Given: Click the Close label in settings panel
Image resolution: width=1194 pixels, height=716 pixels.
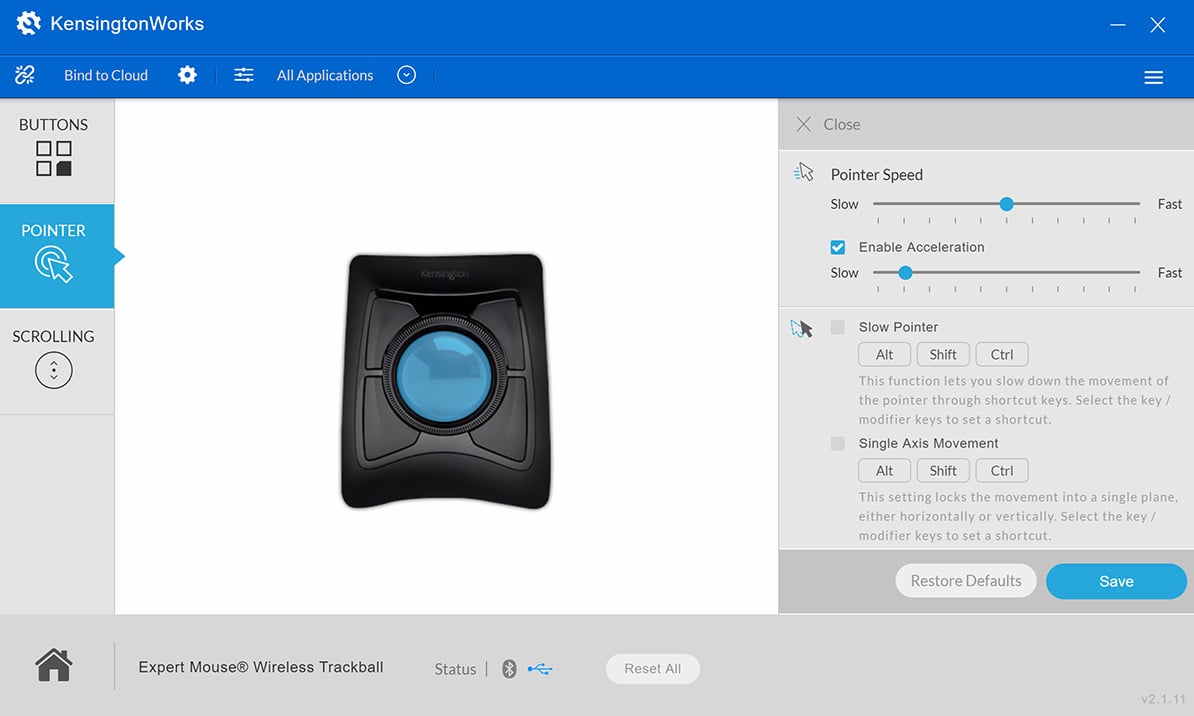Looking at the screenshot, I should 841,124.
